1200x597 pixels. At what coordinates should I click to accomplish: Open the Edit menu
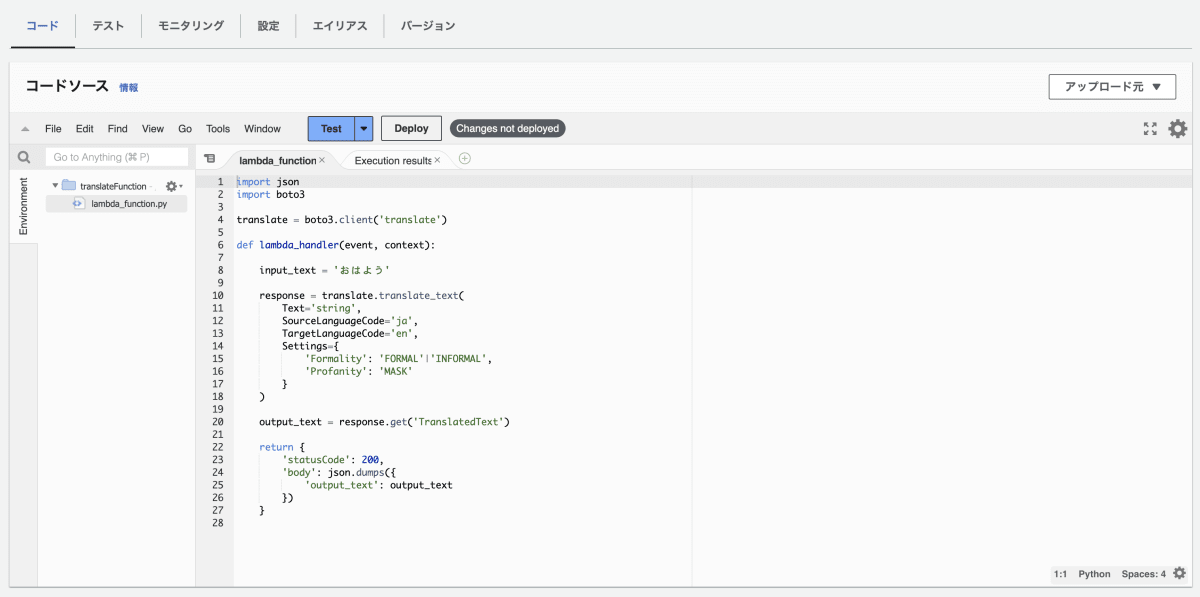click(84, 129)
